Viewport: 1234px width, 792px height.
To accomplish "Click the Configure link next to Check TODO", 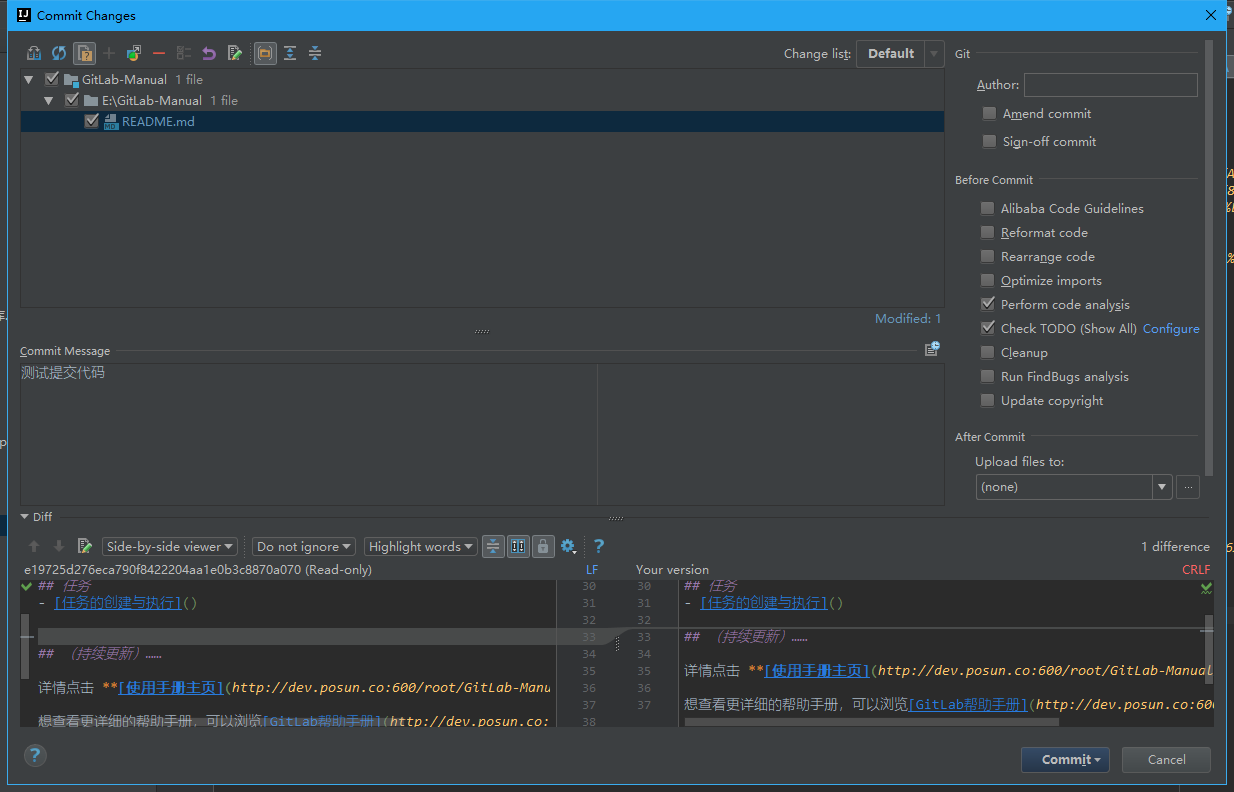I will [1171, 329].
